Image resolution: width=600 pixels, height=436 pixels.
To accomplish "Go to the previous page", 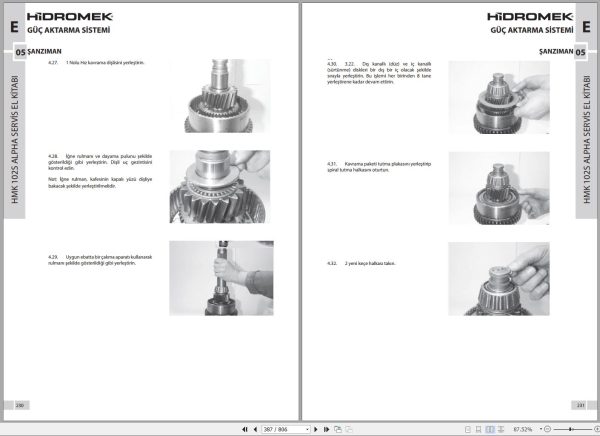I will 255,429.
